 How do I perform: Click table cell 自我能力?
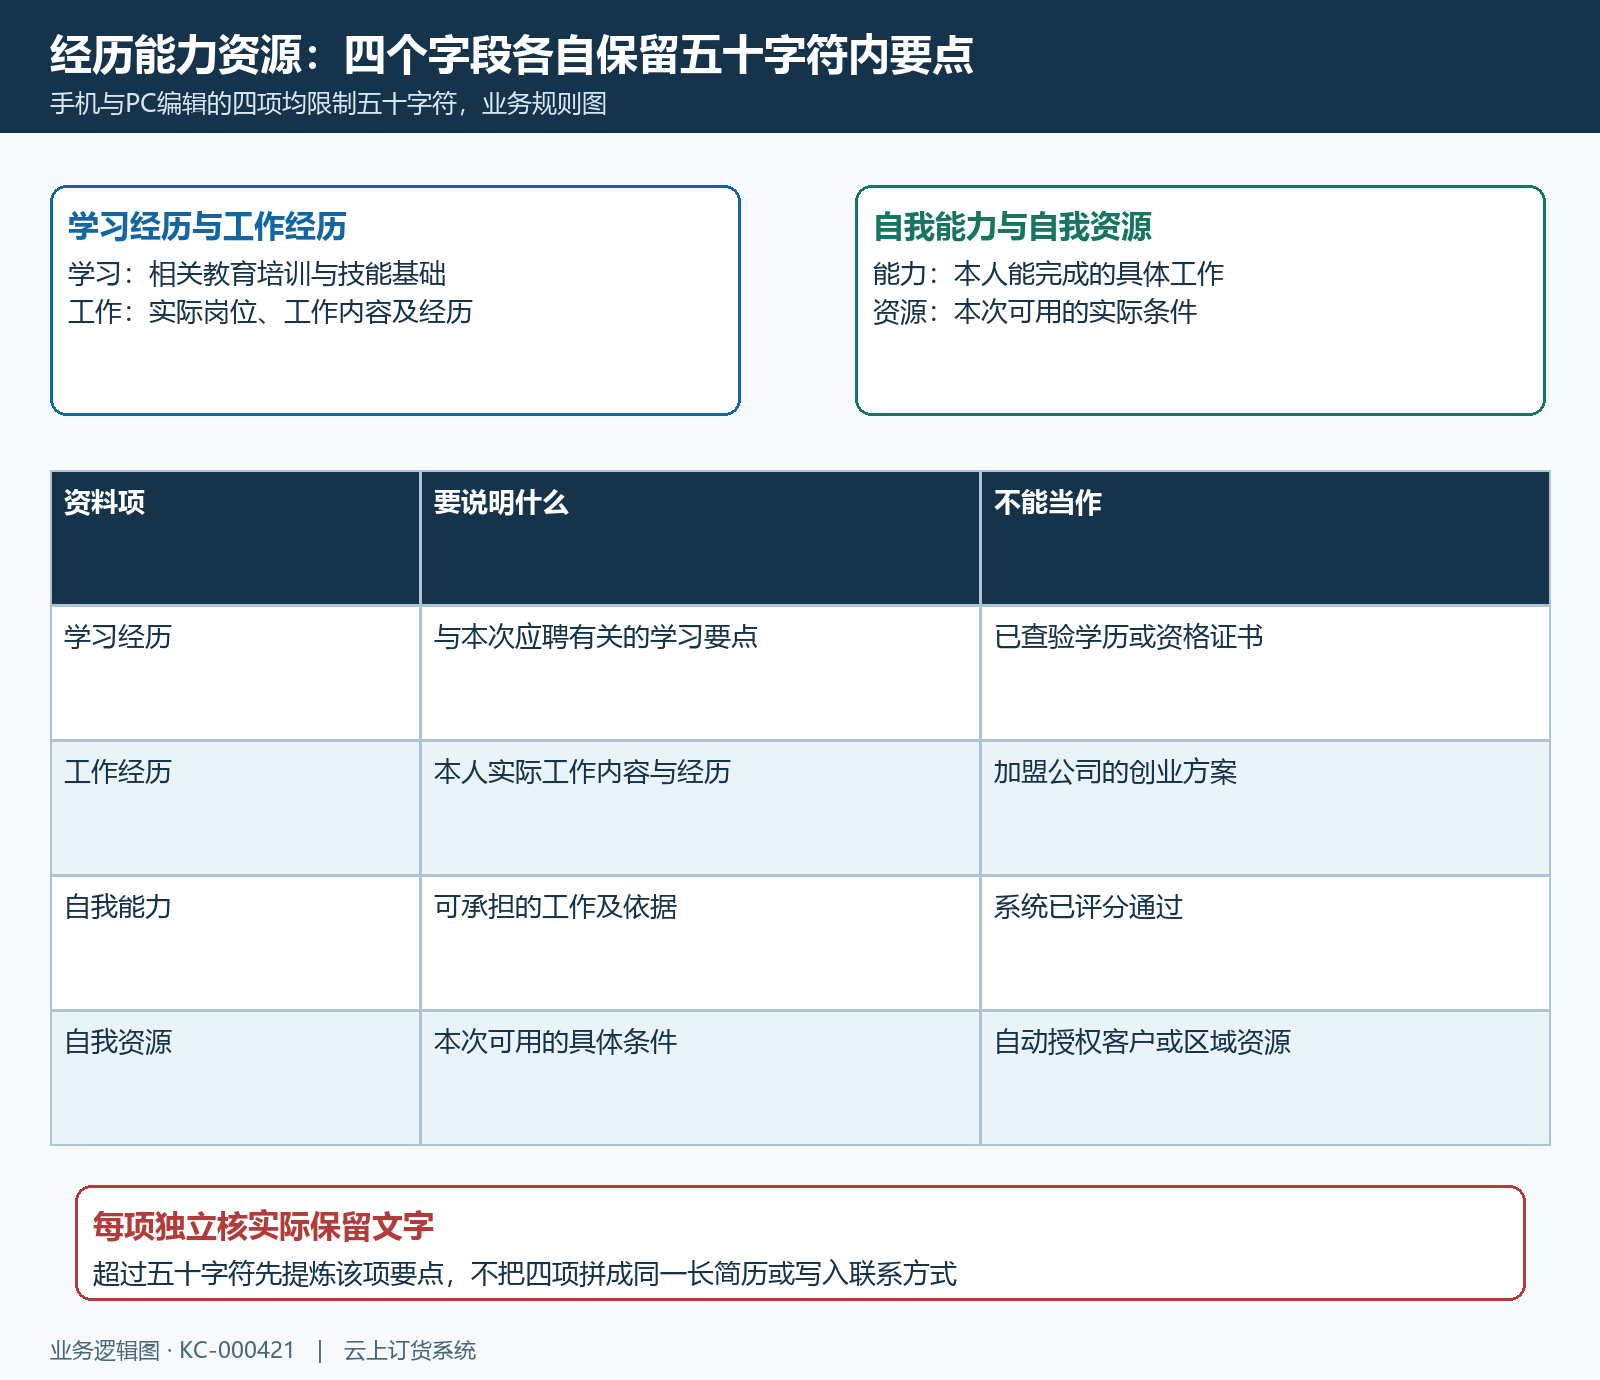(236, 943)
